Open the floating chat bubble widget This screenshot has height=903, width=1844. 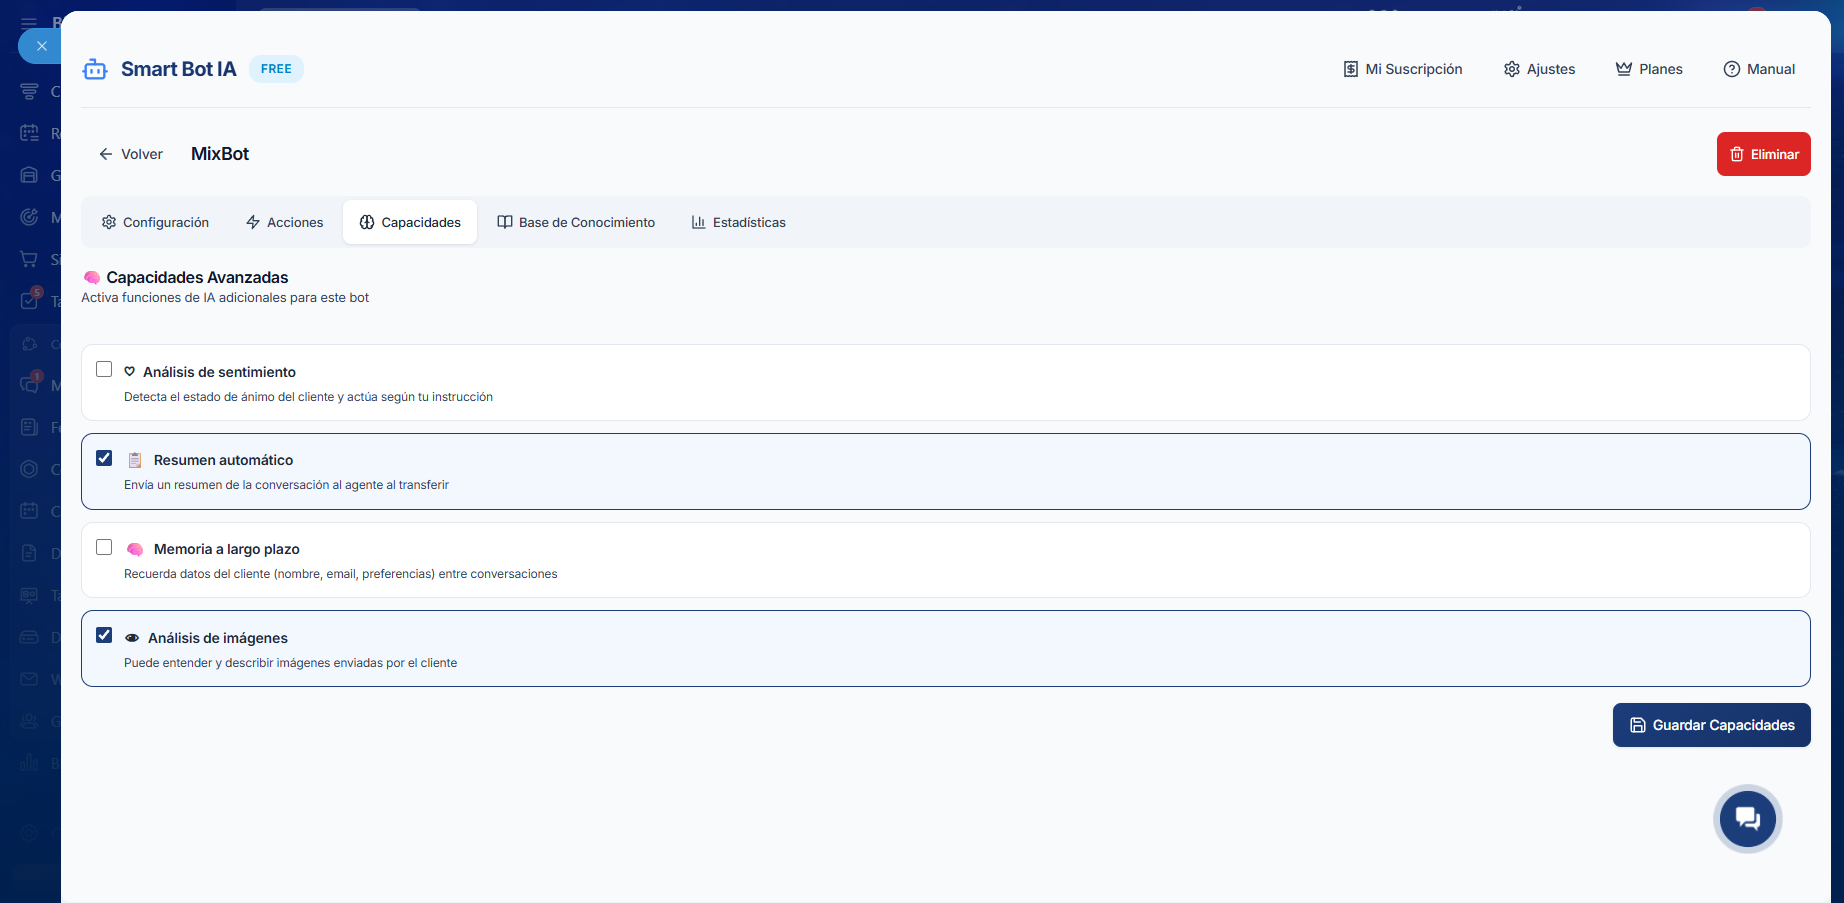1747,819
